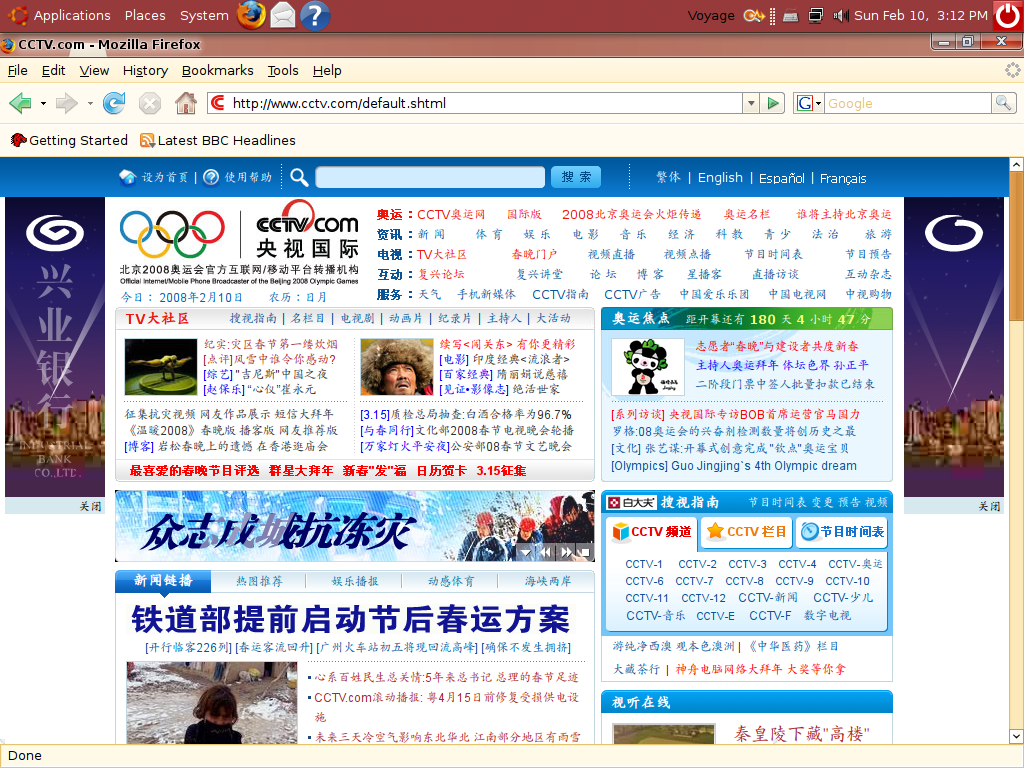Viewport: 1024px width, 768px height.
Task: Click the Voyage key tray icon
Action: coord(754,15)
